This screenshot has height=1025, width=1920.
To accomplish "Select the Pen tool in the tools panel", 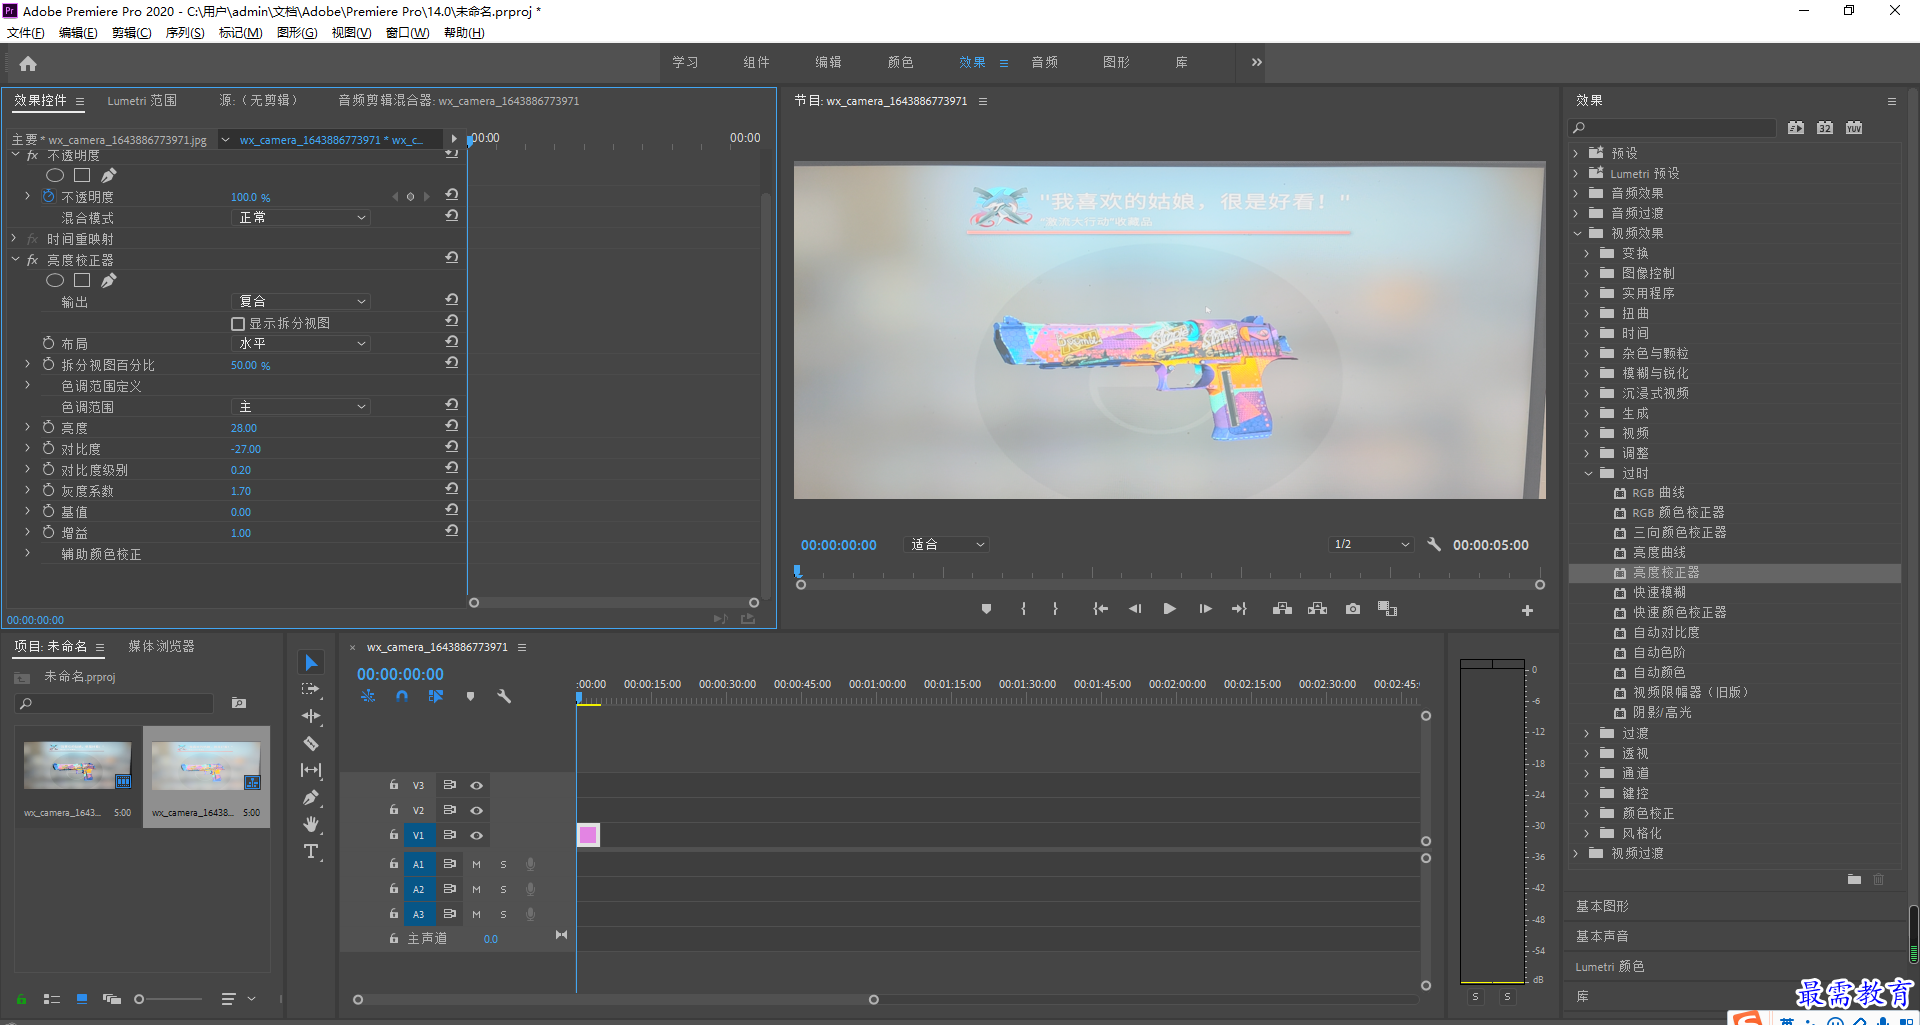I will click(311, 797).
